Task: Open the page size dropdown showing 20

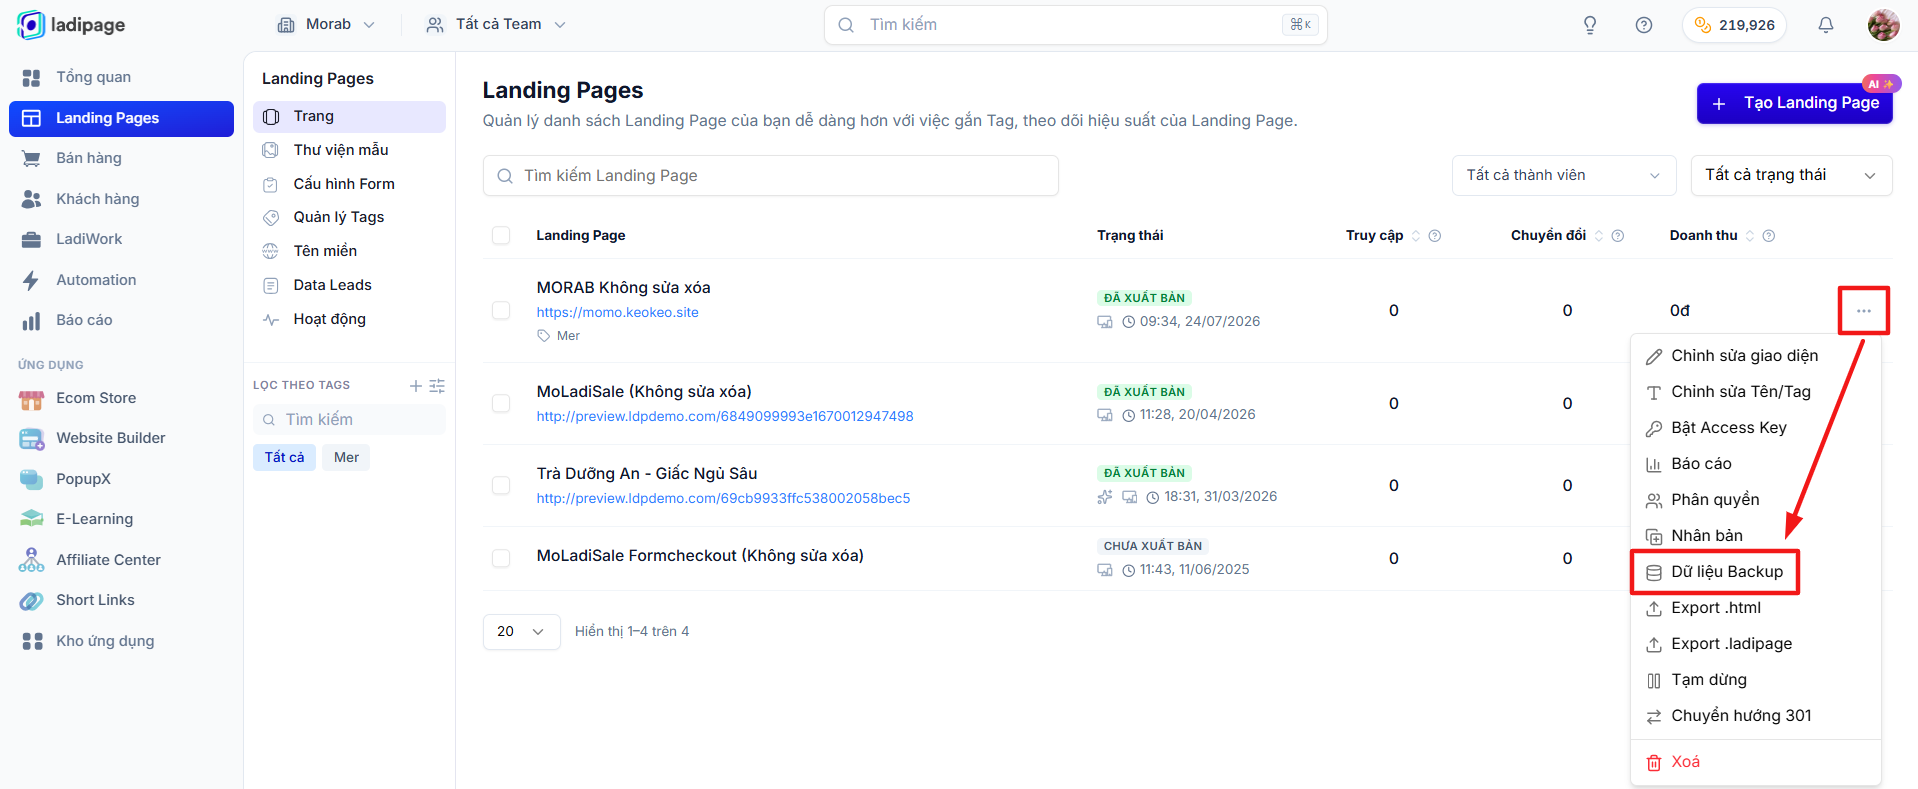Action: [522, 631]
